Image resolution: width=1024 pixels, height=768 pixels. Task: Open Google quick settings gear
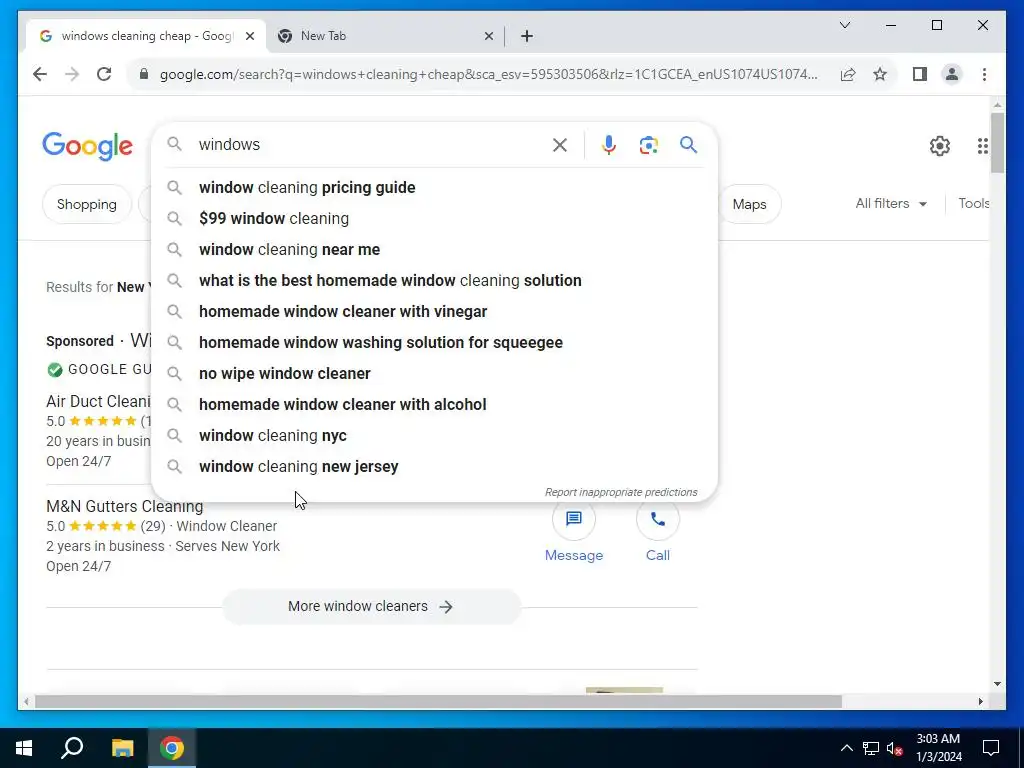point(939,146)
